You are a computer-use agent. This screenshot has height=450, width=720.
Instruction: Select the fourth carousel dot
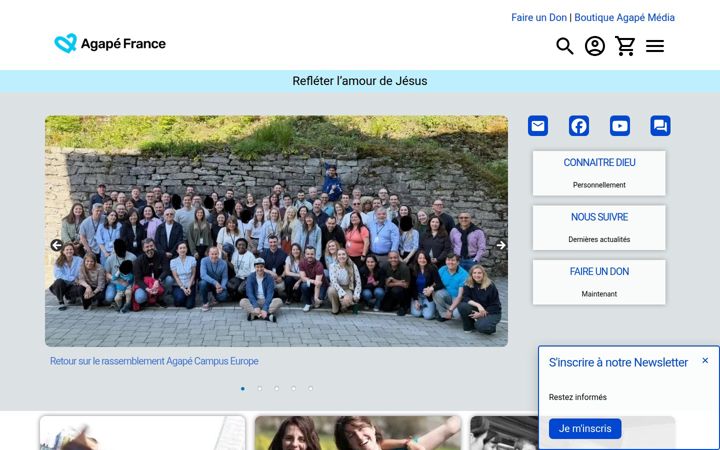pyautogui.click(x=293, y=388)
